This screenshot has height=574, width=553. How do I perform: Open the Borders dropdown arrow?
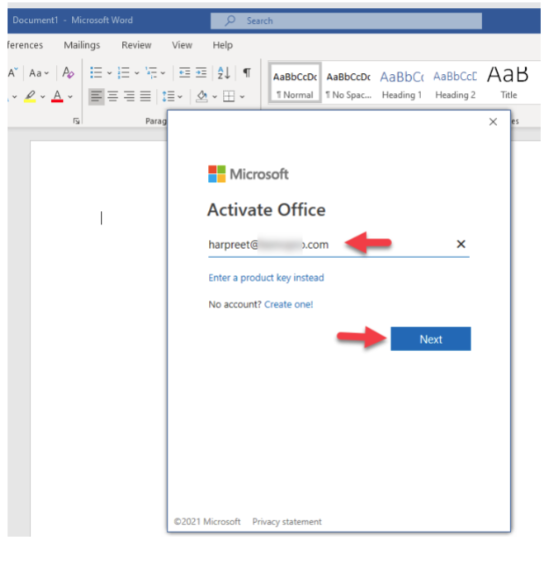point(242,97)
